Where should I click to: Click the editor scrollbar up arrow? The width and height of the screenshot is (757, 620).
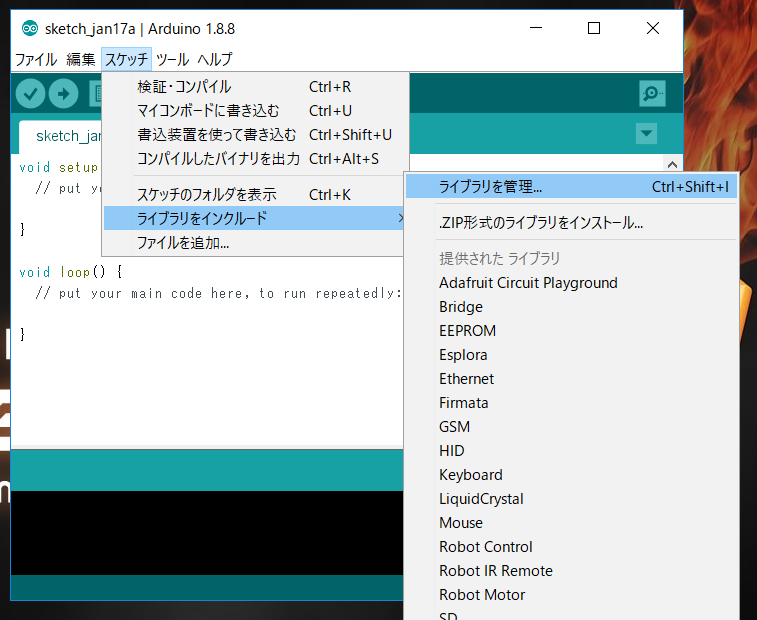point(672,164)
